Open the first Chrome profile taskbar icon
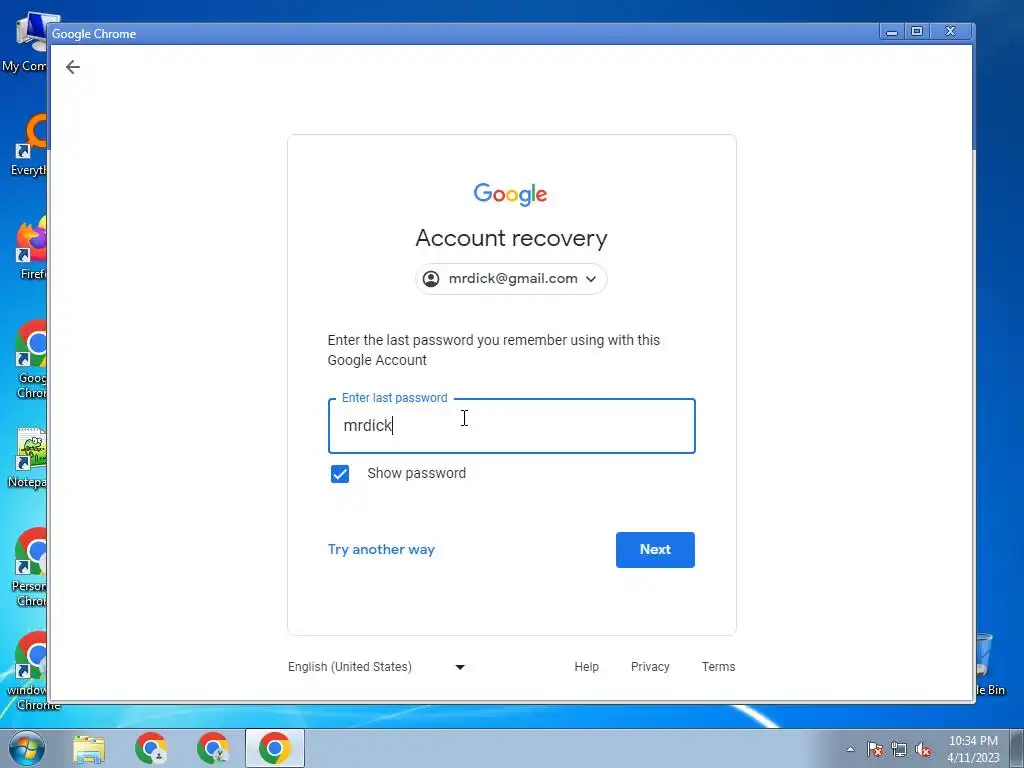 151,748
